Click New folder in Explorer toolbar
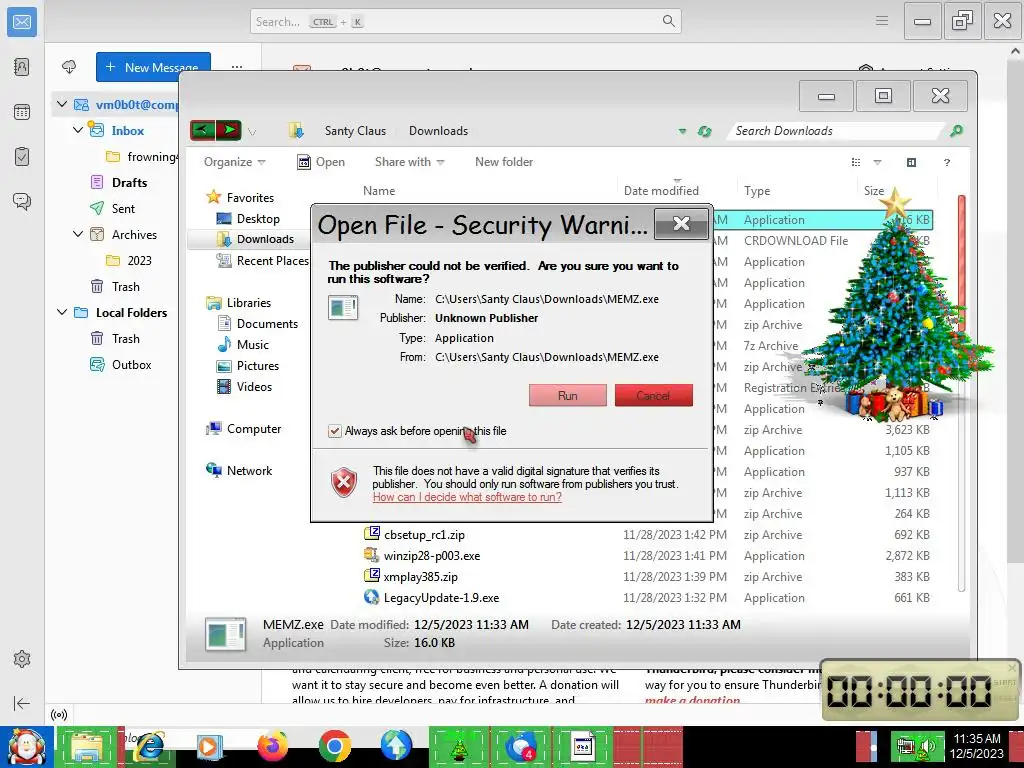The image size is (1024, 768). pyautogui.click(x=504, y=162)
